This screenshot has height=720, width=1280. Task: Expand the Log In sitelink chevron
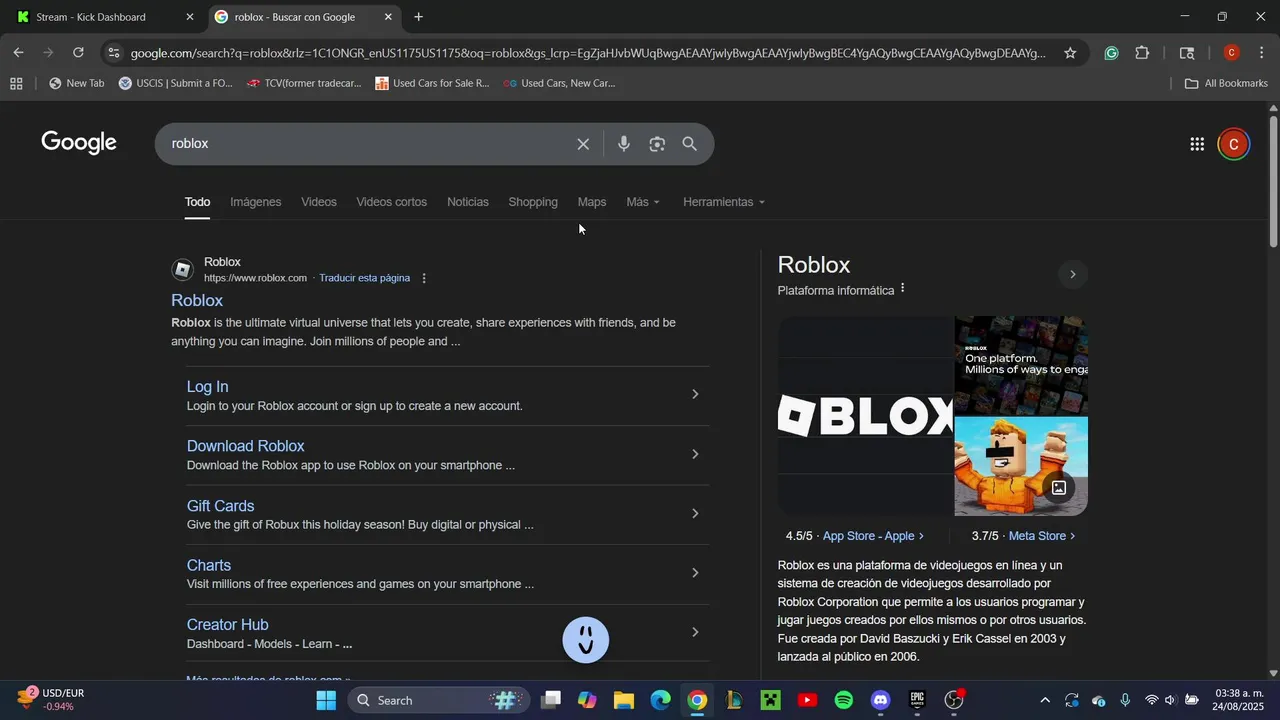coord(696,394)
